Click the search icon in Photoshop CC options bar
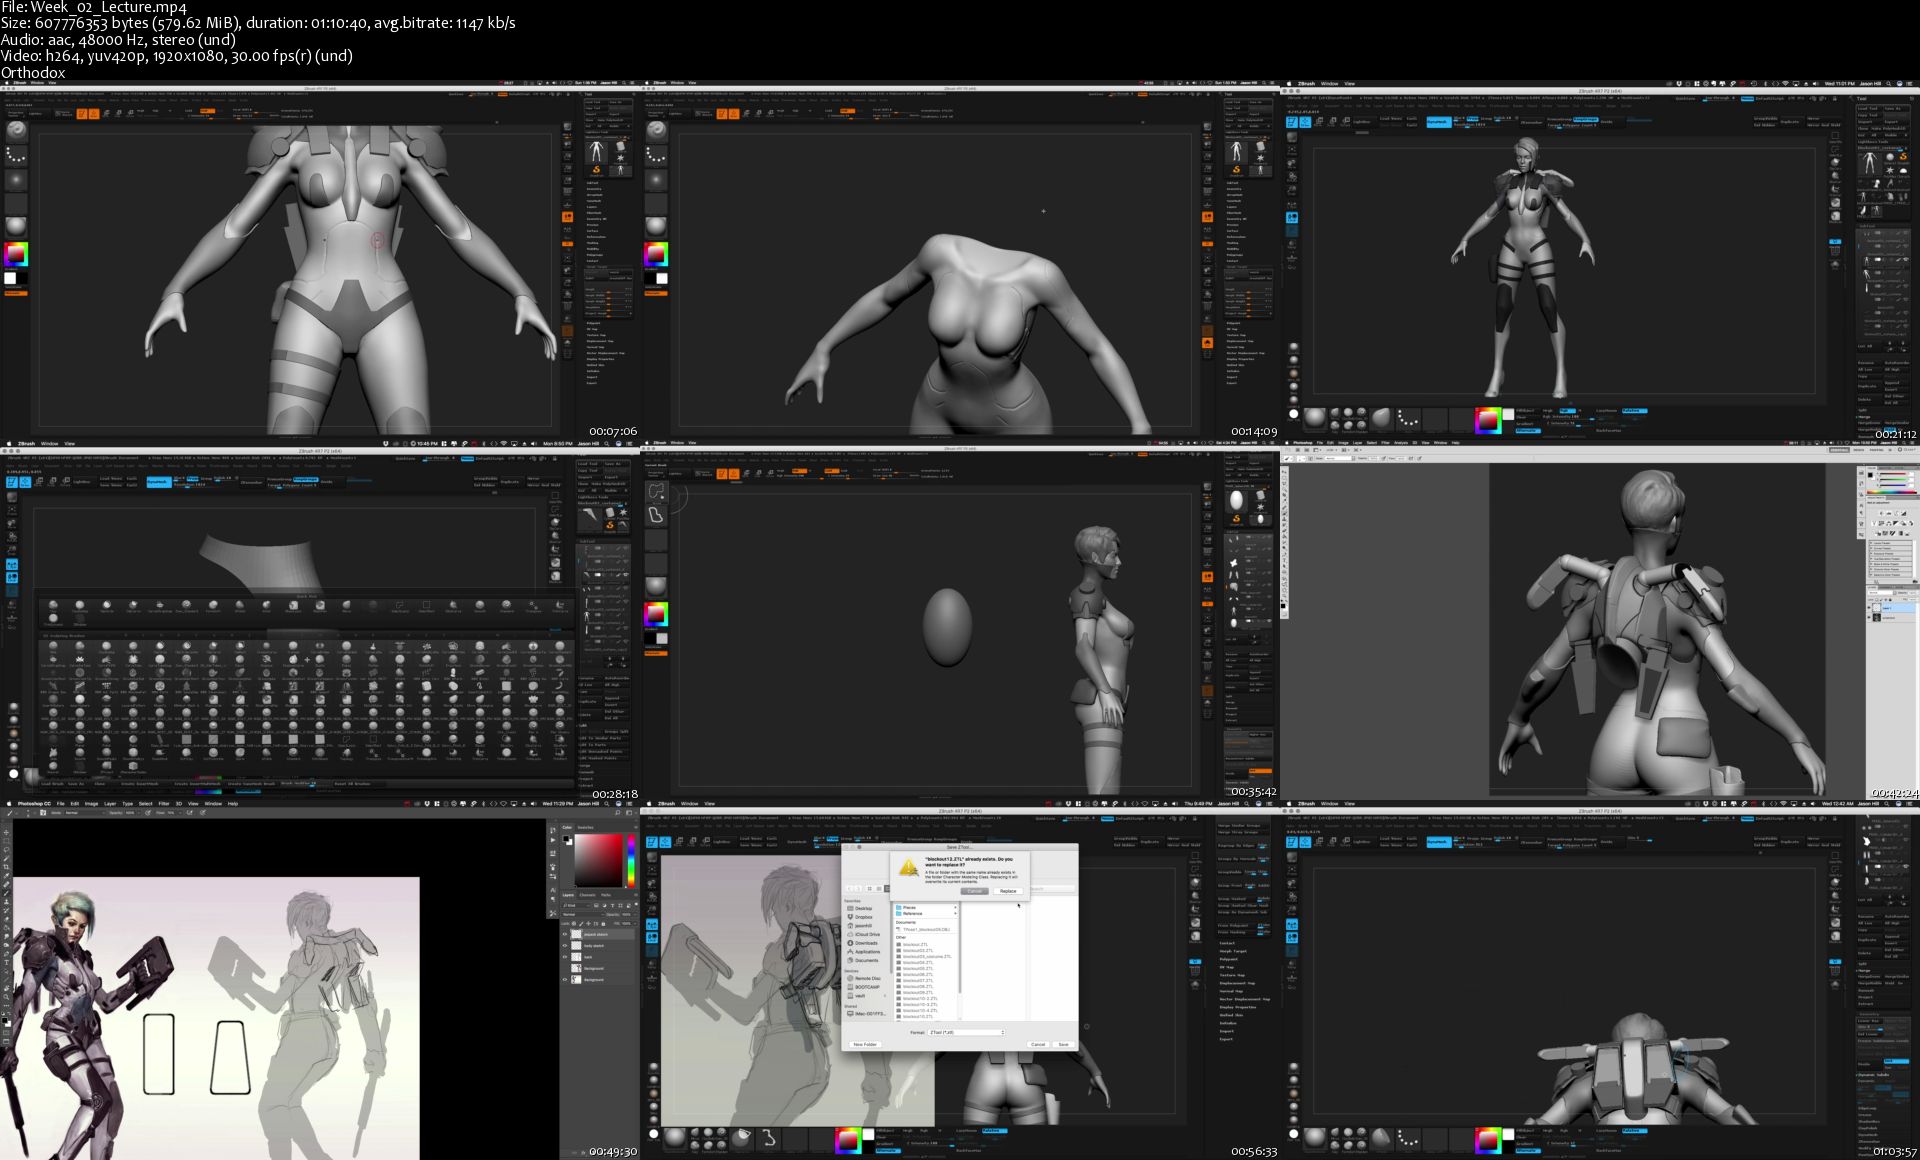 pos(617,812)
